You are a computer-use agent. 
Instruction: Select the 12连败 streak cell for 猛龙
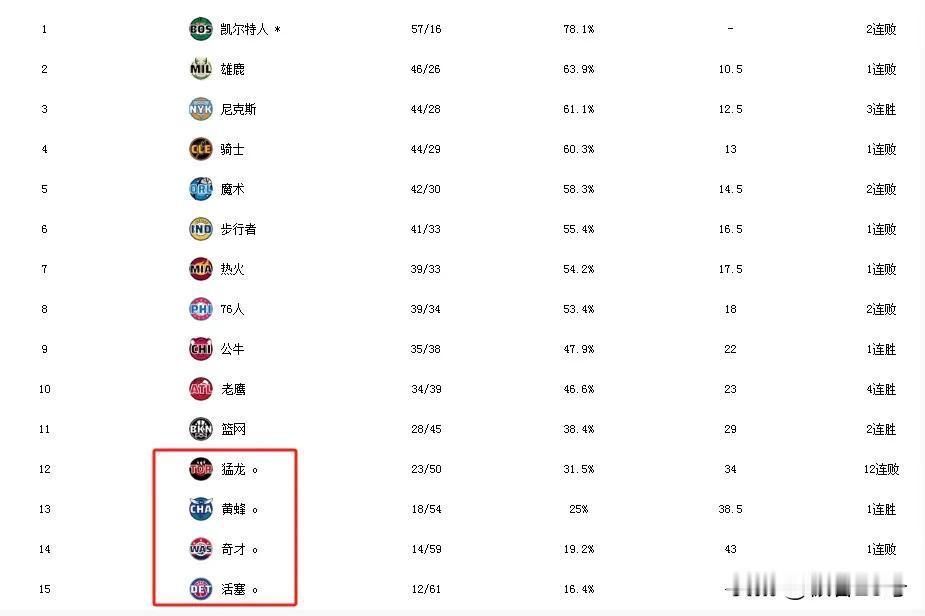coord(881,469)
